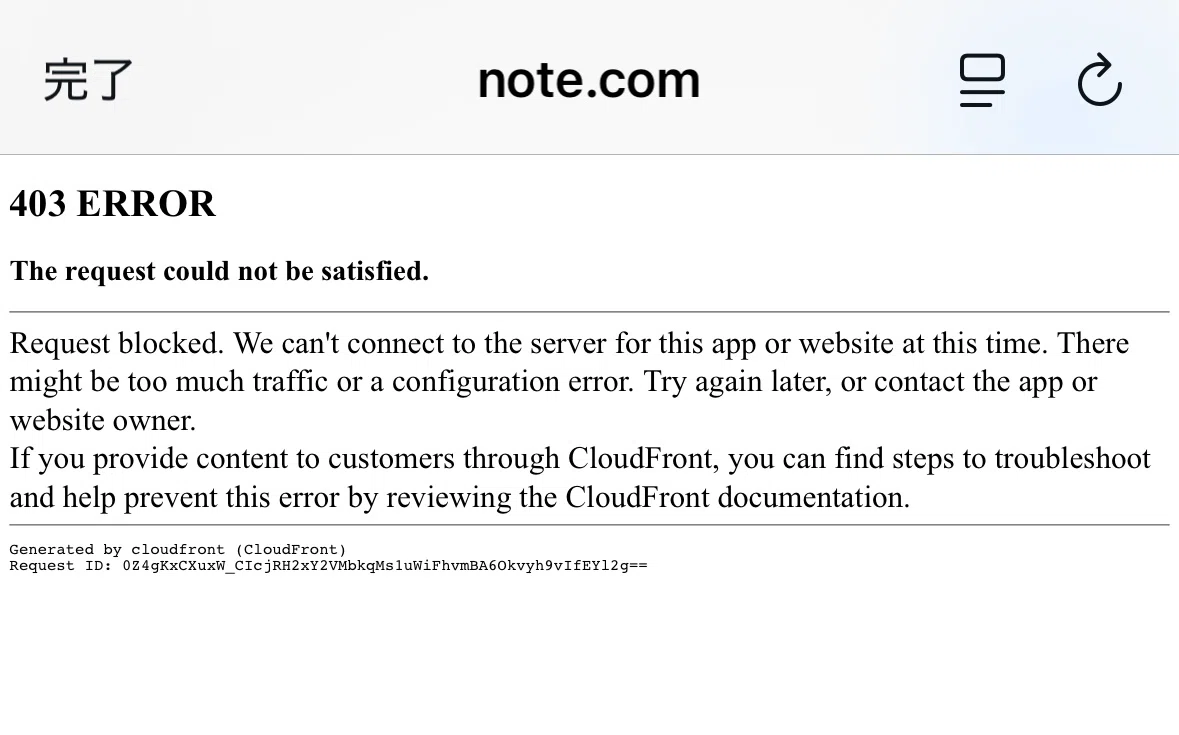This screenshot has height=735, width=1179.
Task: Click the phrase "Try again later"
Action: coord(735,382)
